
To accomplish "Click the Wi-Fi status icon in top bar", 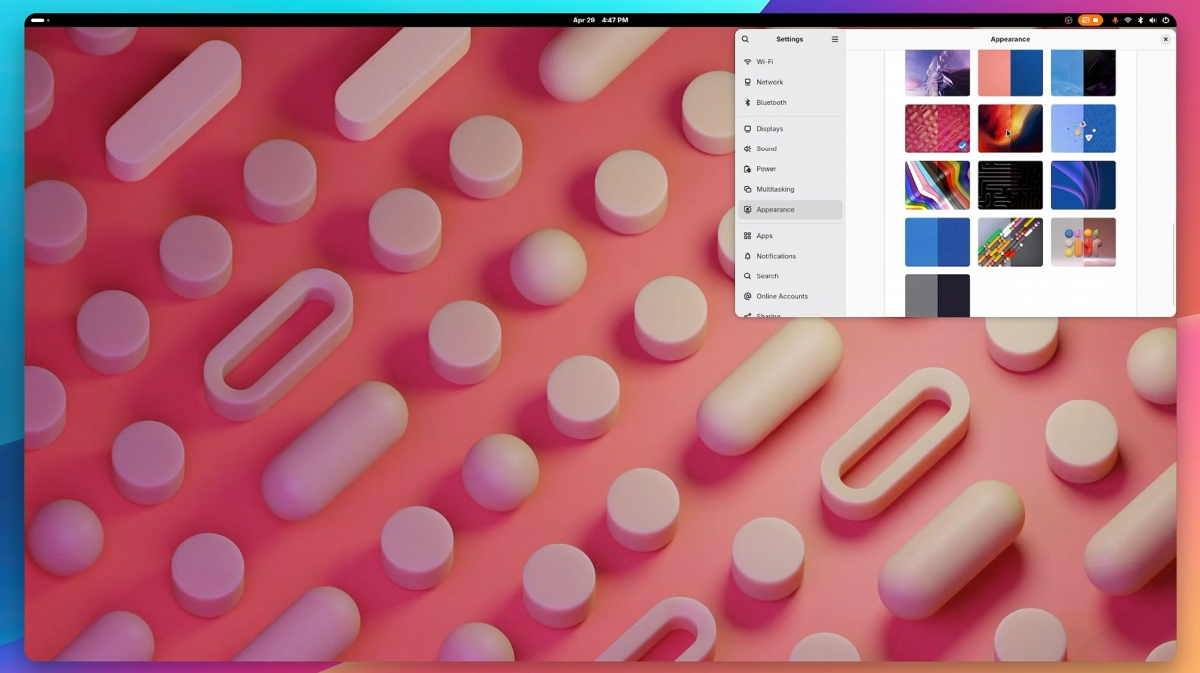I will 1128,20.
